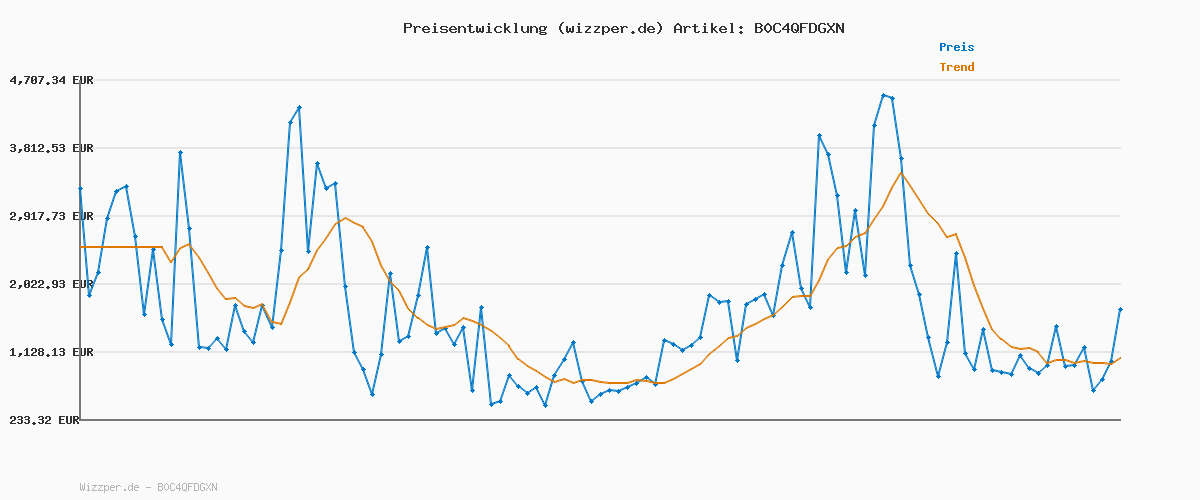Pick the 2,022.93 EUR axis label
Screen dimensions: 1200x500
[51, 284]
